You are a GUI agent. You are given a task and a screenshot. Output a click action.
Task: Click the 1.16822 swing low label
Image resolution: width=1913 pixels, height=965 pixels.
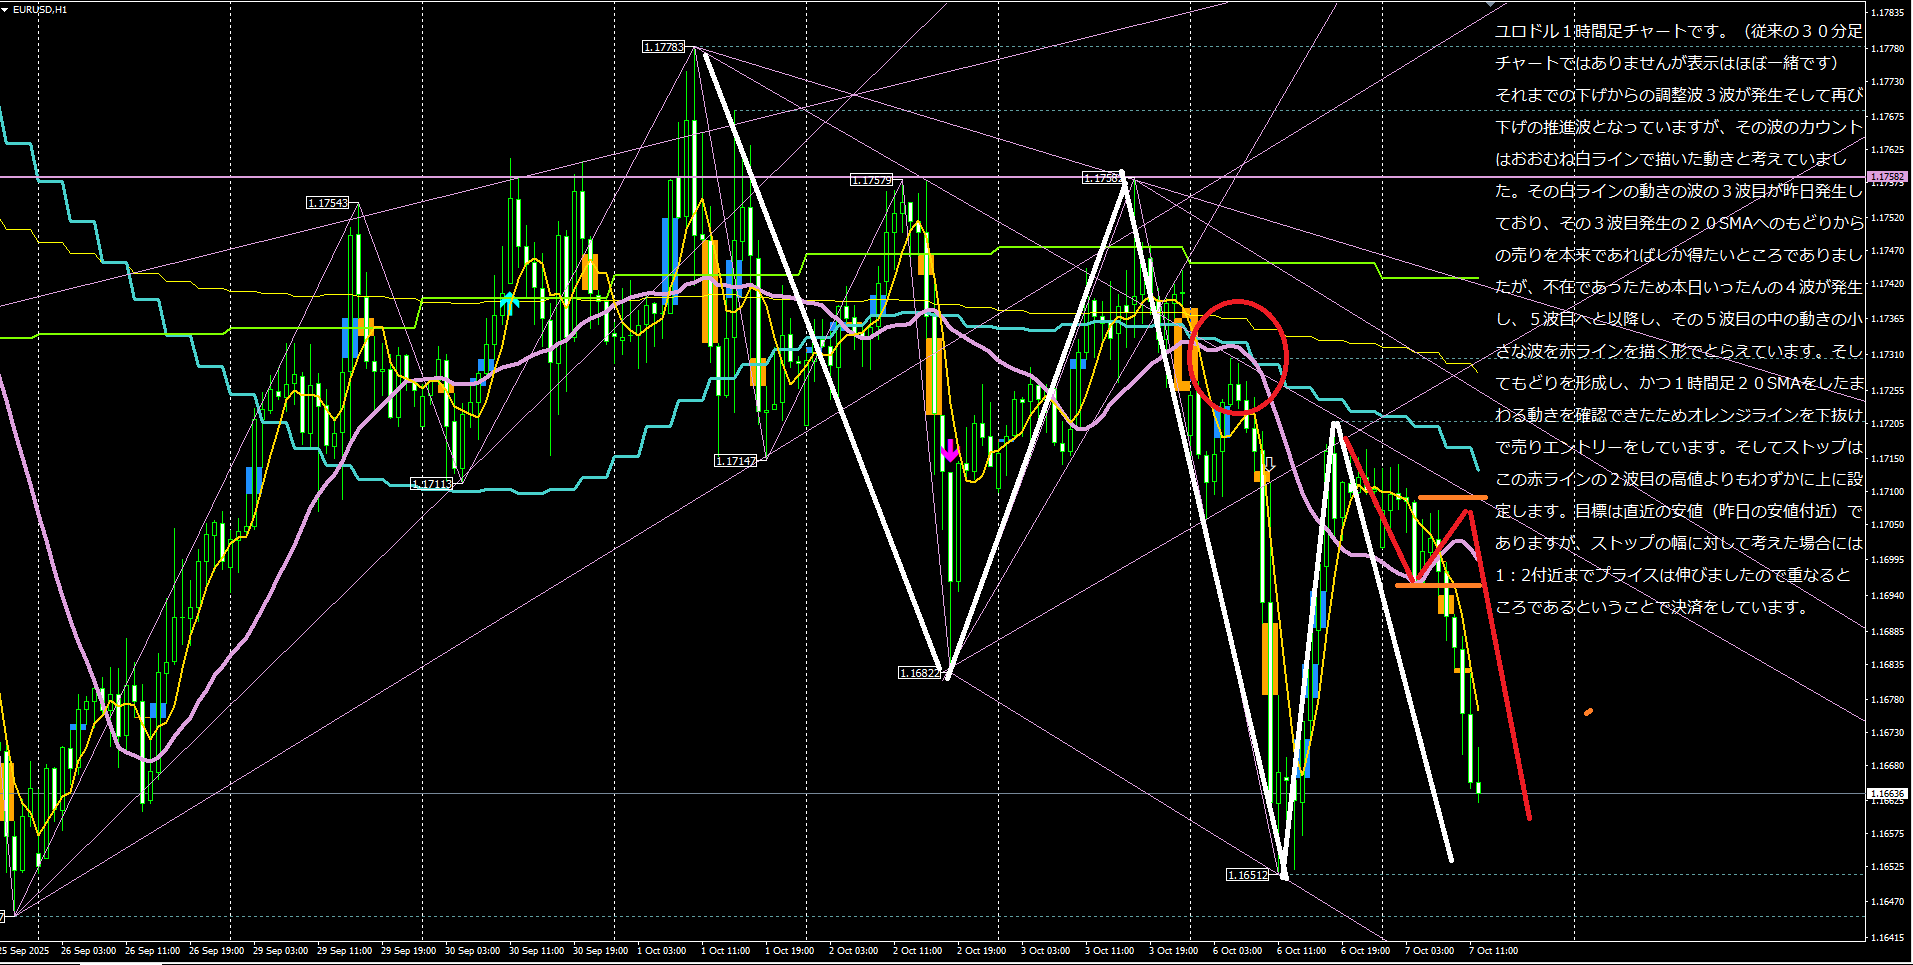click(x=920, y=673)
